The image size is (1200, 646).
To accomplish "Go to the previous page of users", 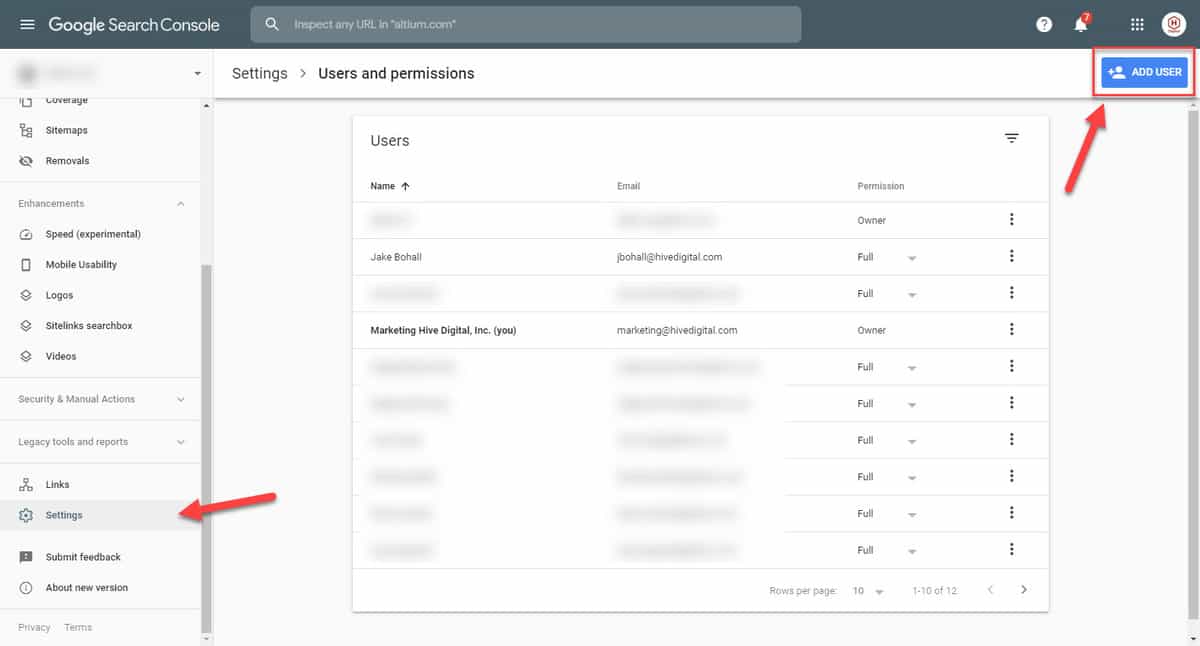I will coord(990,590).
